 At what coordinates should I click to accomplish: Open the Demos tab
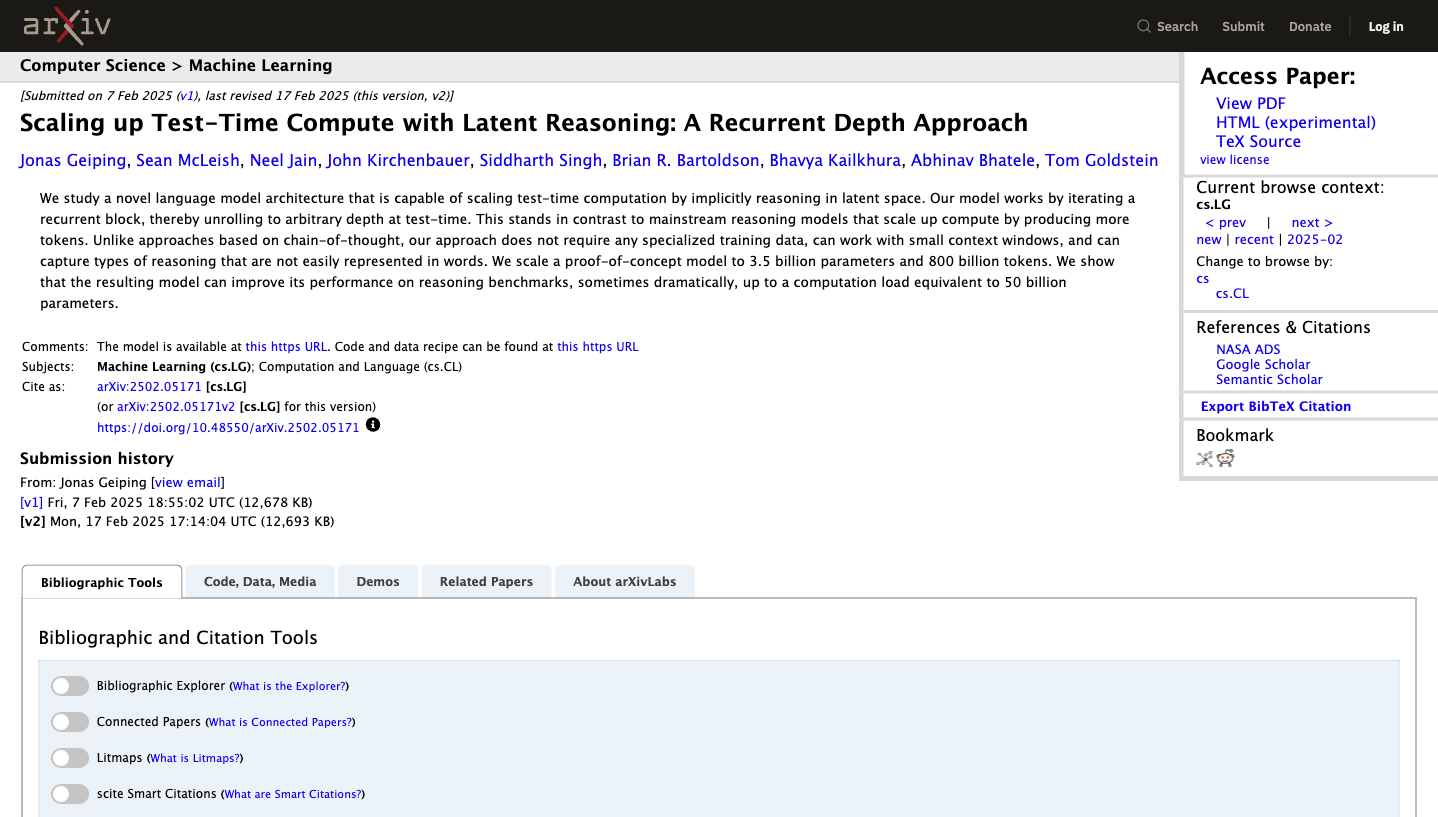point(378,581)
